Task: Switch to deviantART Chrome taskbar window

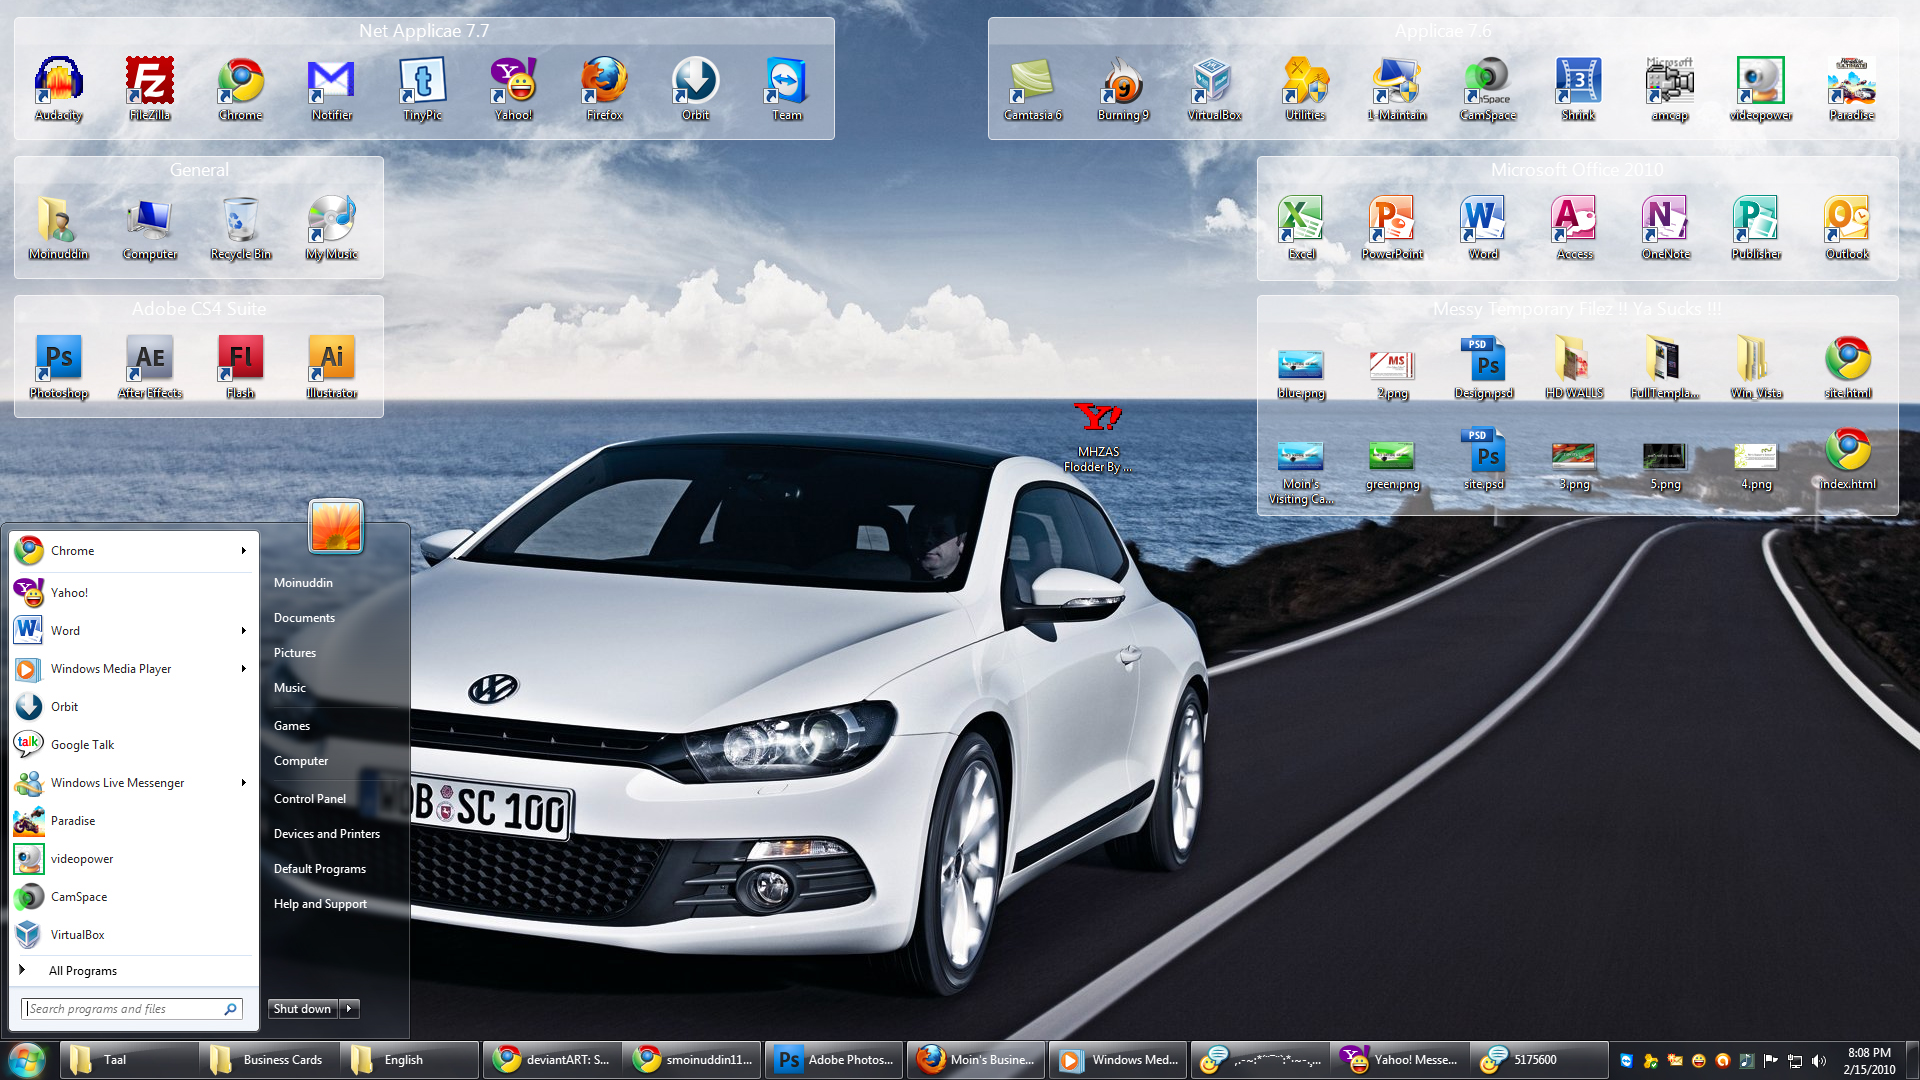Action: [x=552, y=1060]
